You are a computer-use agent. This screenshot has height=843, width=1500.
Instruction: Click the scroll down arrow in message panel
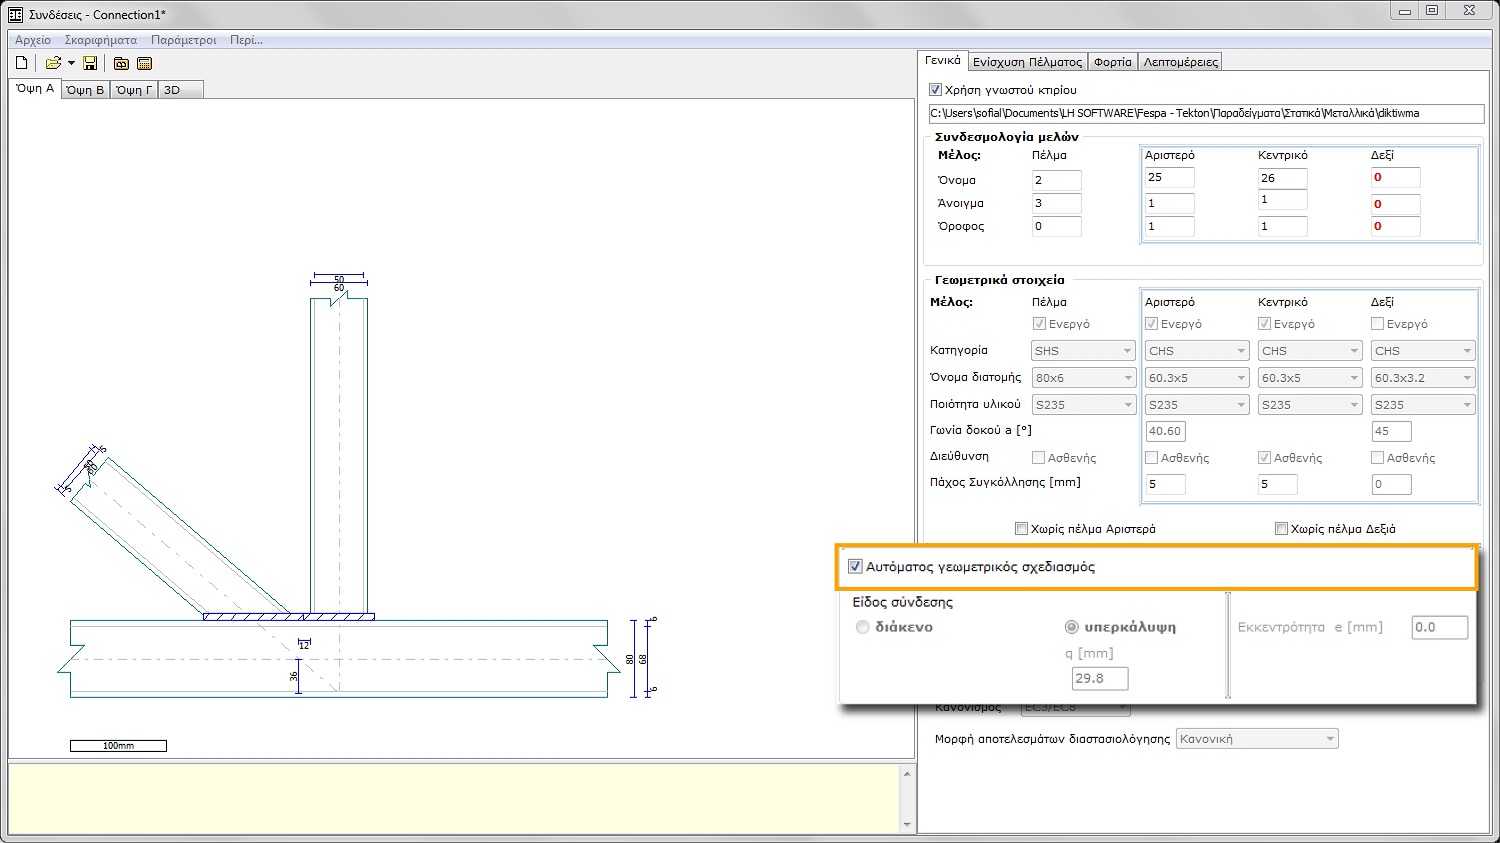pyautogui.click(x=907, y=825)
